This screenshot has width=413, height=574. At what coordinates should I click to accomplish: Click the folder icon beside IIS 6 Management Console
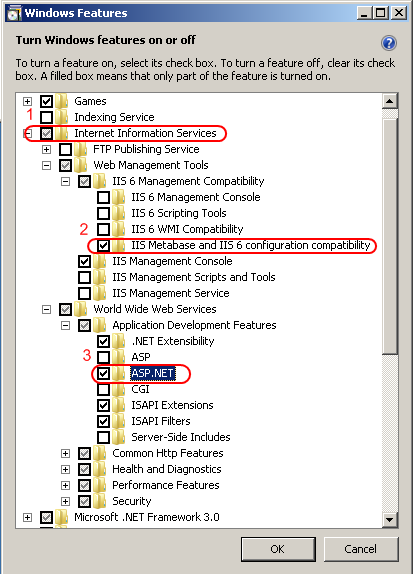pos(119,197)
